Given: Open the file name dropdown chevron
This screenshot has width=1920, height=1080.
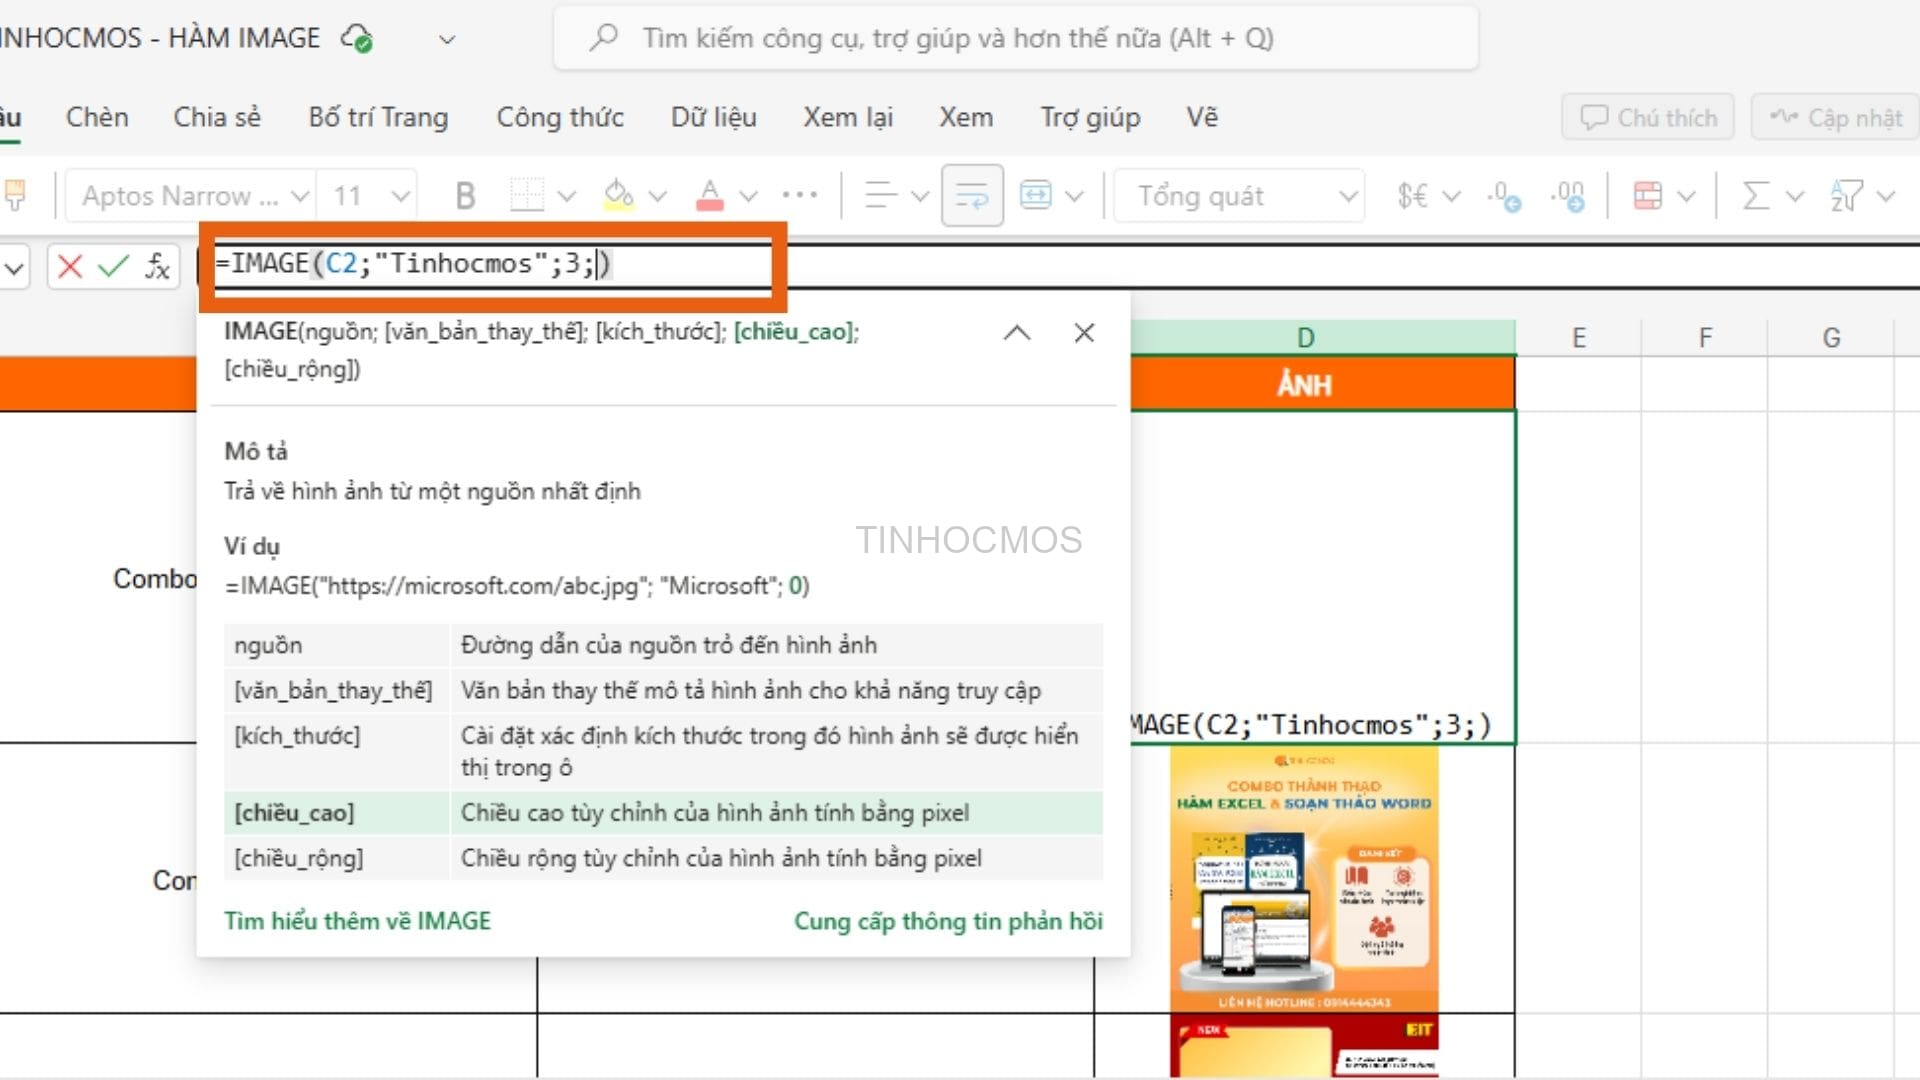Looking at the screenshot, I should (447, 40).
